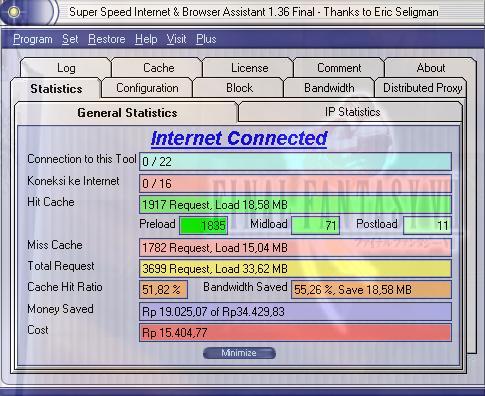Click the Preload value 1835
This screenshot has height=396, width=485.
point(203,226)
